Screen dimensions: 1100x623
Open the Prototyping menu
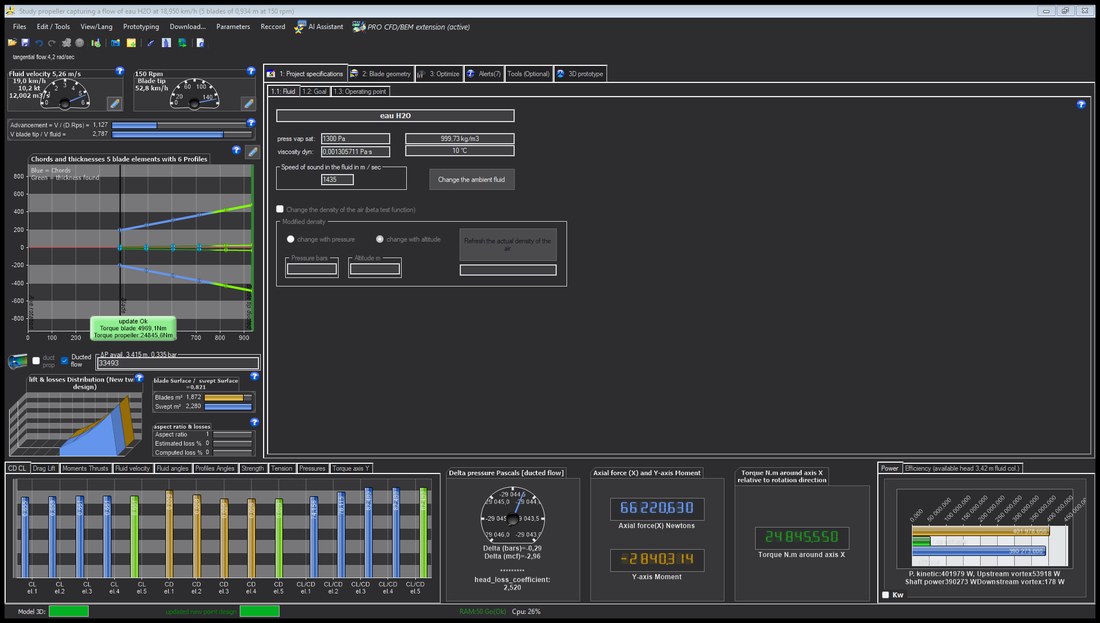pos(141,27)
